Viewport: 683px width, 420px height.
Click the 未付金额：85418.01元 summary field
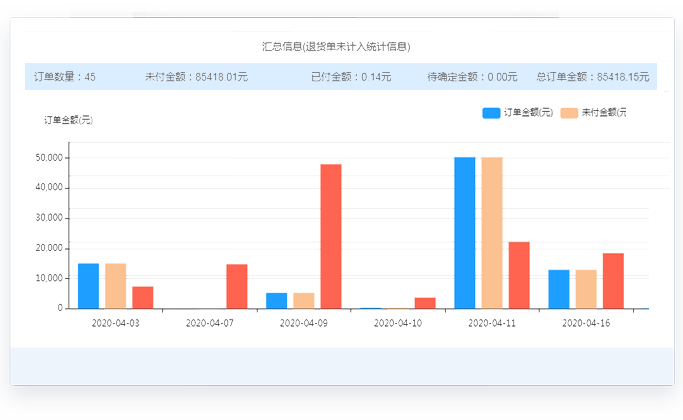coord(196,77)
